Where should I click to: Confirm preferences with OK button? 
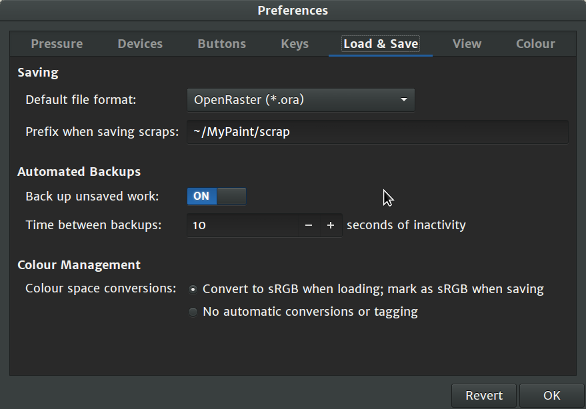click(x=552, y=396)
